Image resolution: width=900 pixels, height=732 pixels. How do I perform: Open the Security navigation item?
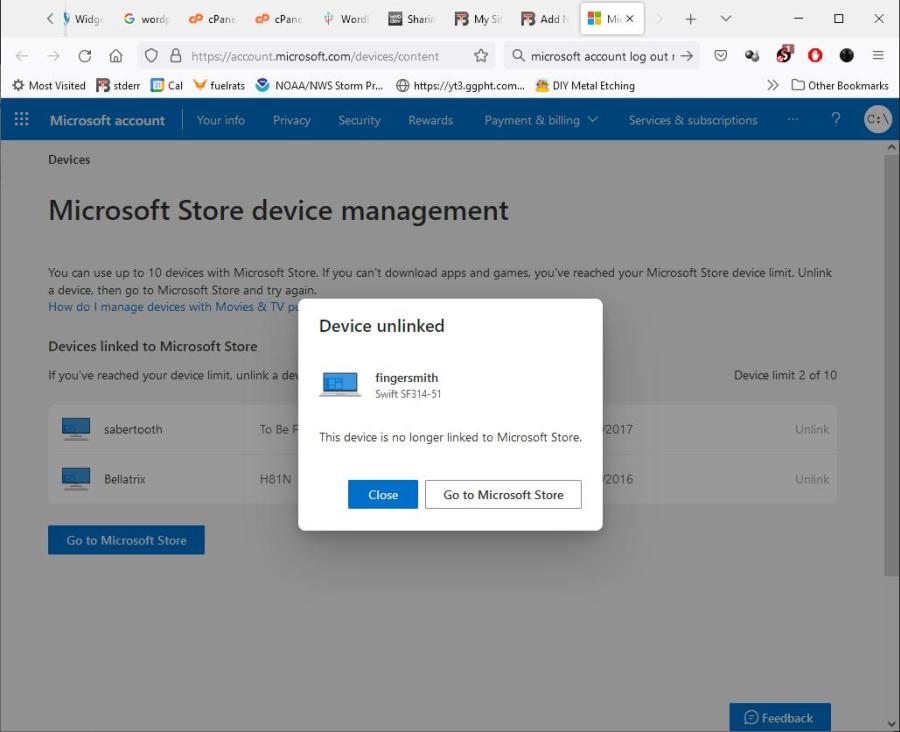(359, 120)
